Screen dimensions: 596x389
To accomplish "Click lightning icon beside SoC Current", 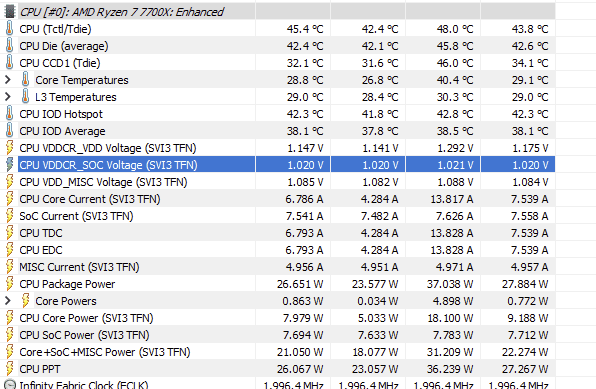I will pyautogui.click(x=10, y=216).
